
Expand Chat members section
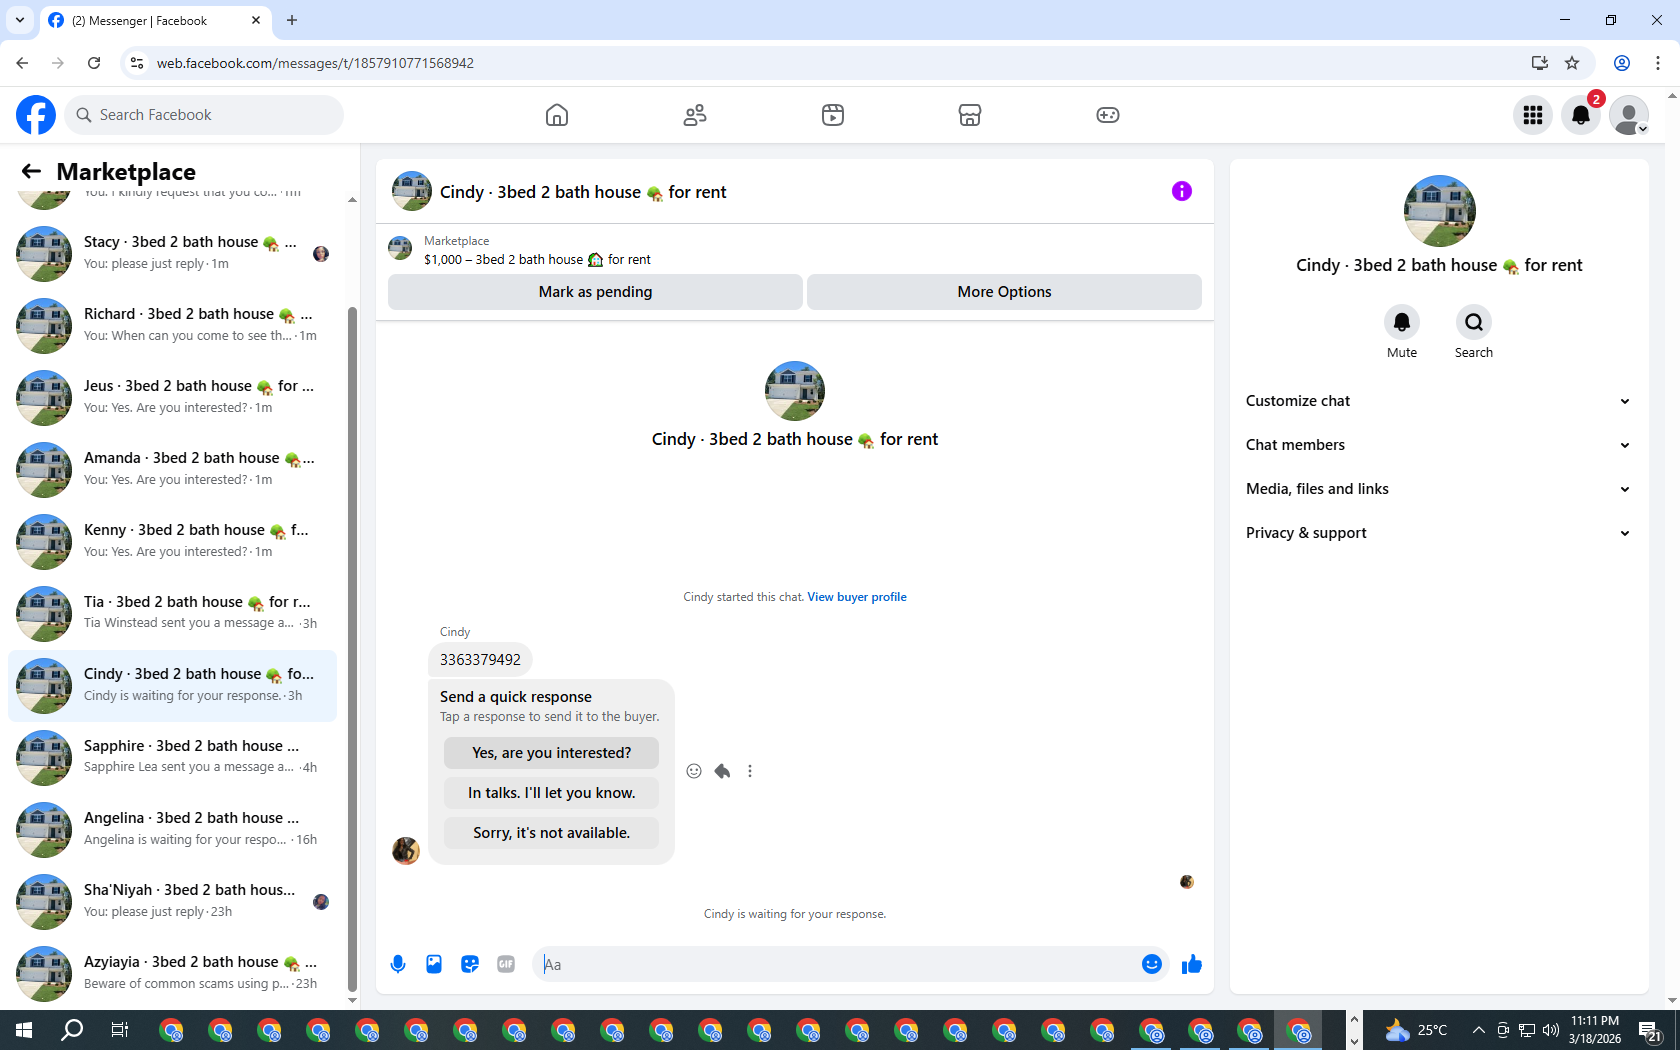1439,445
